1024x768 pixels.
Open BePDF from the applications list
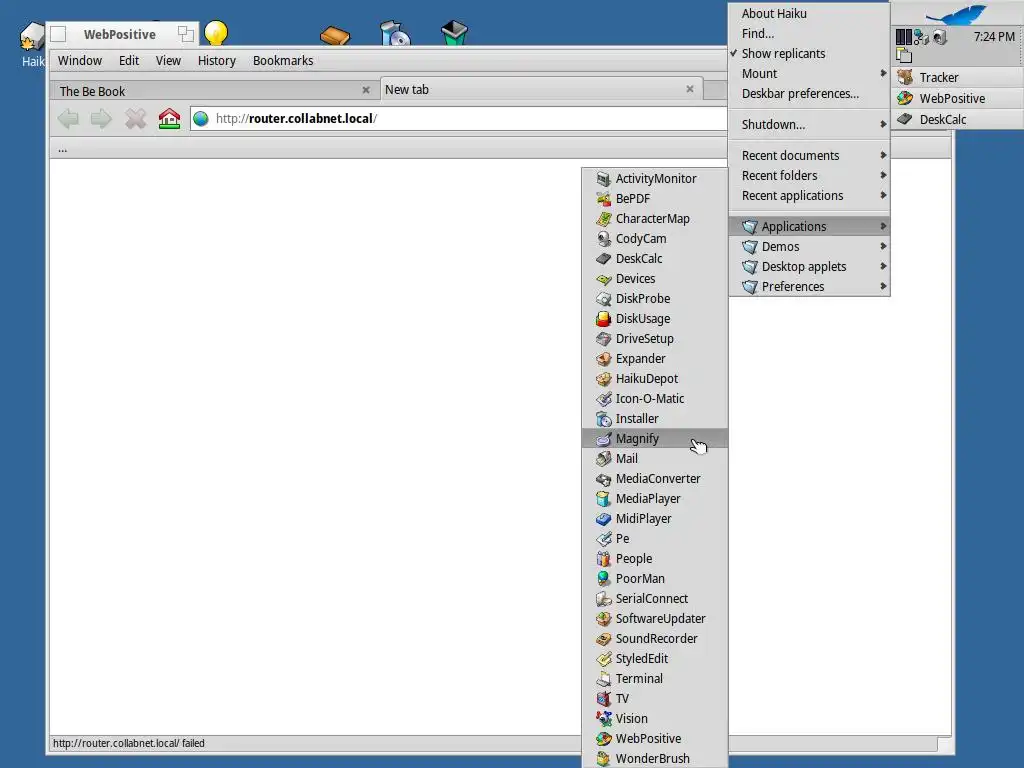click(x=654, y=199)
